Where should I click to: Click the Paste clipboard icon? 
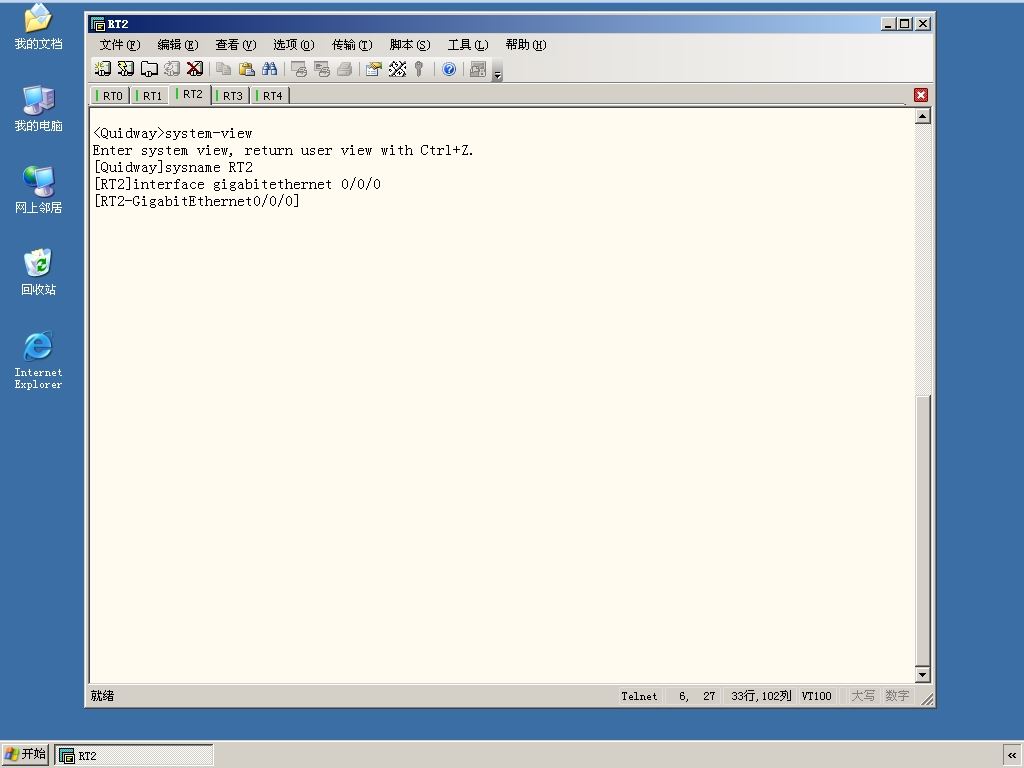246,69
